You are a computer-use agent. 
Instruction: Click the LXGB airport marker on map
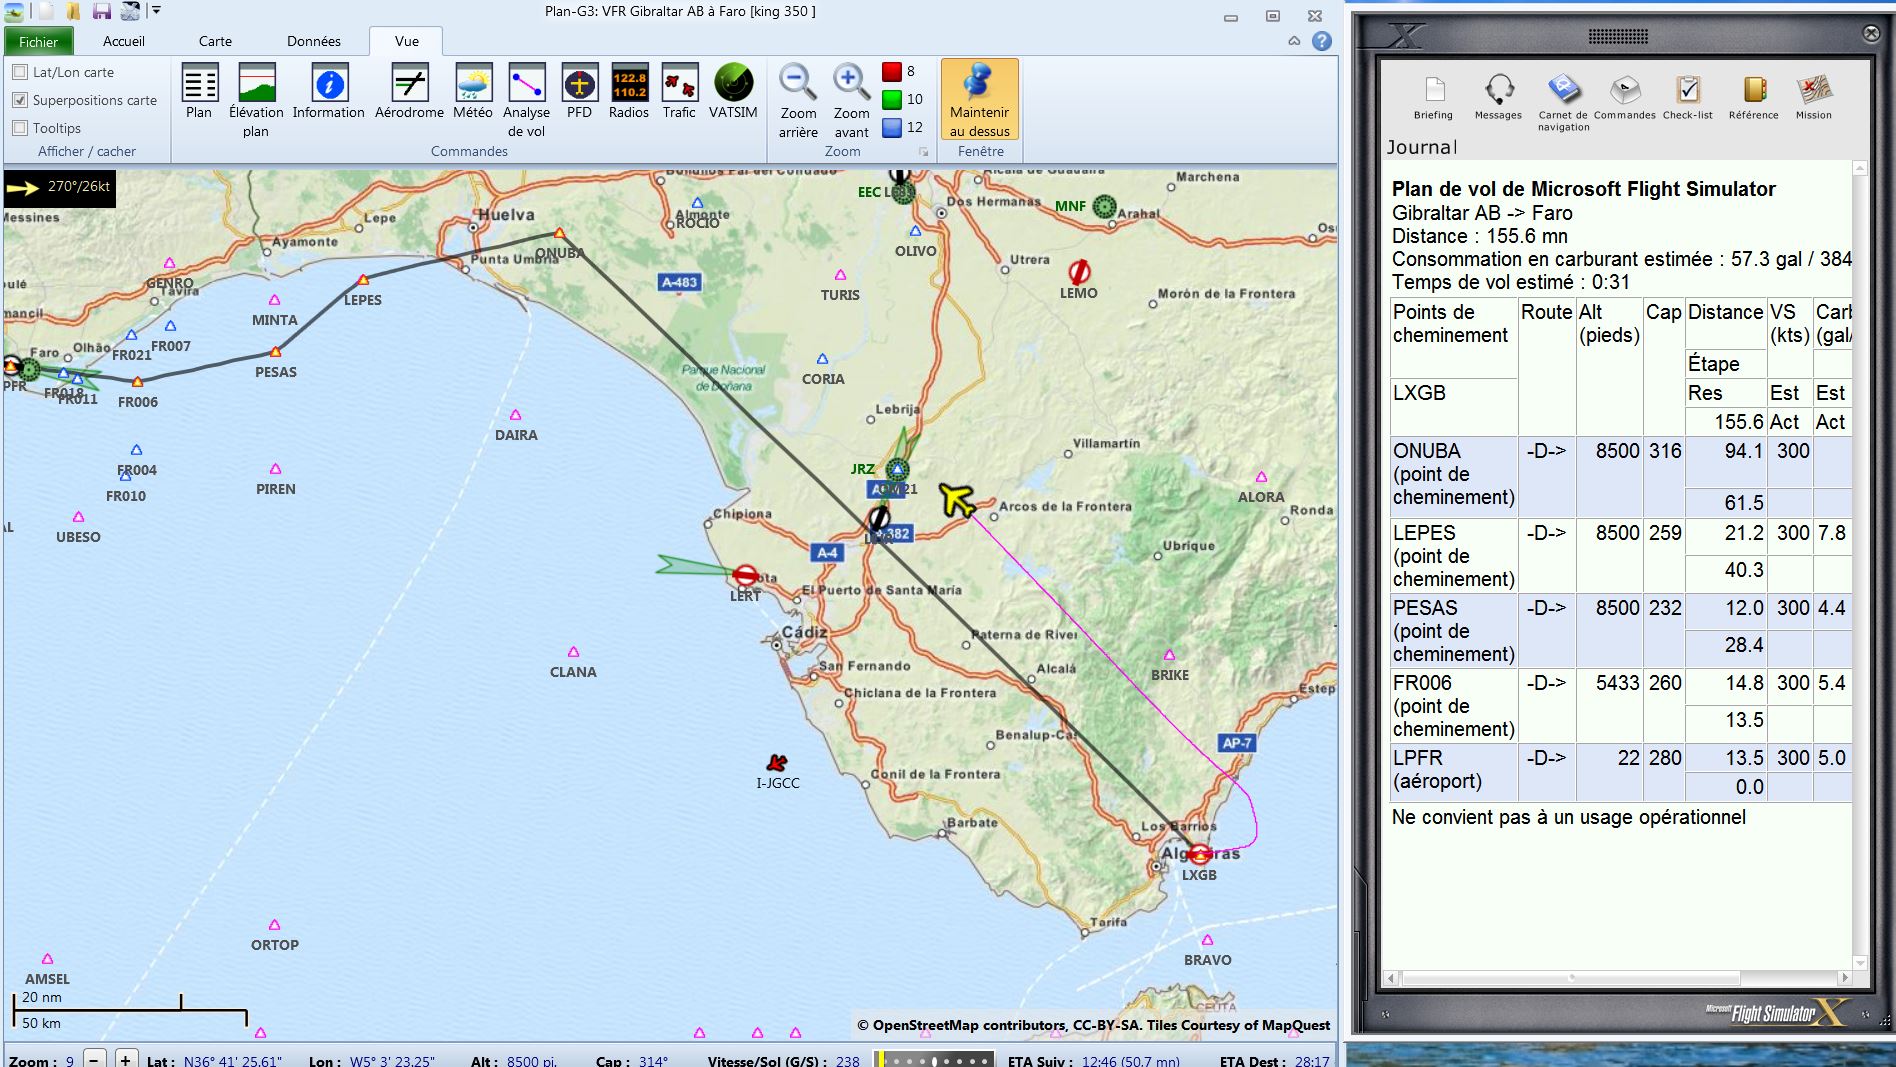[1199, 854]
